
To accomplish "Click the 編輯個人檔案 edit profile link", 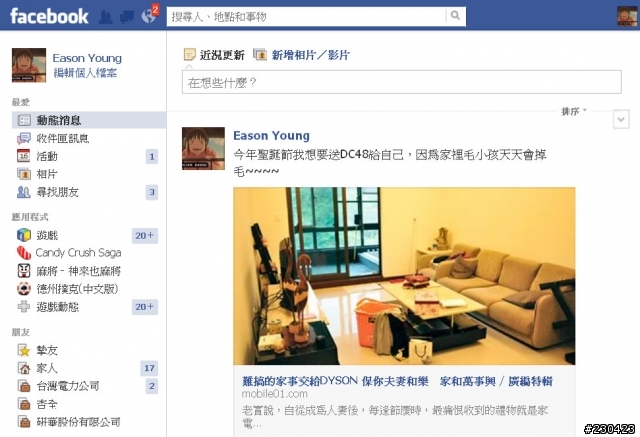I will pos(85,73).
